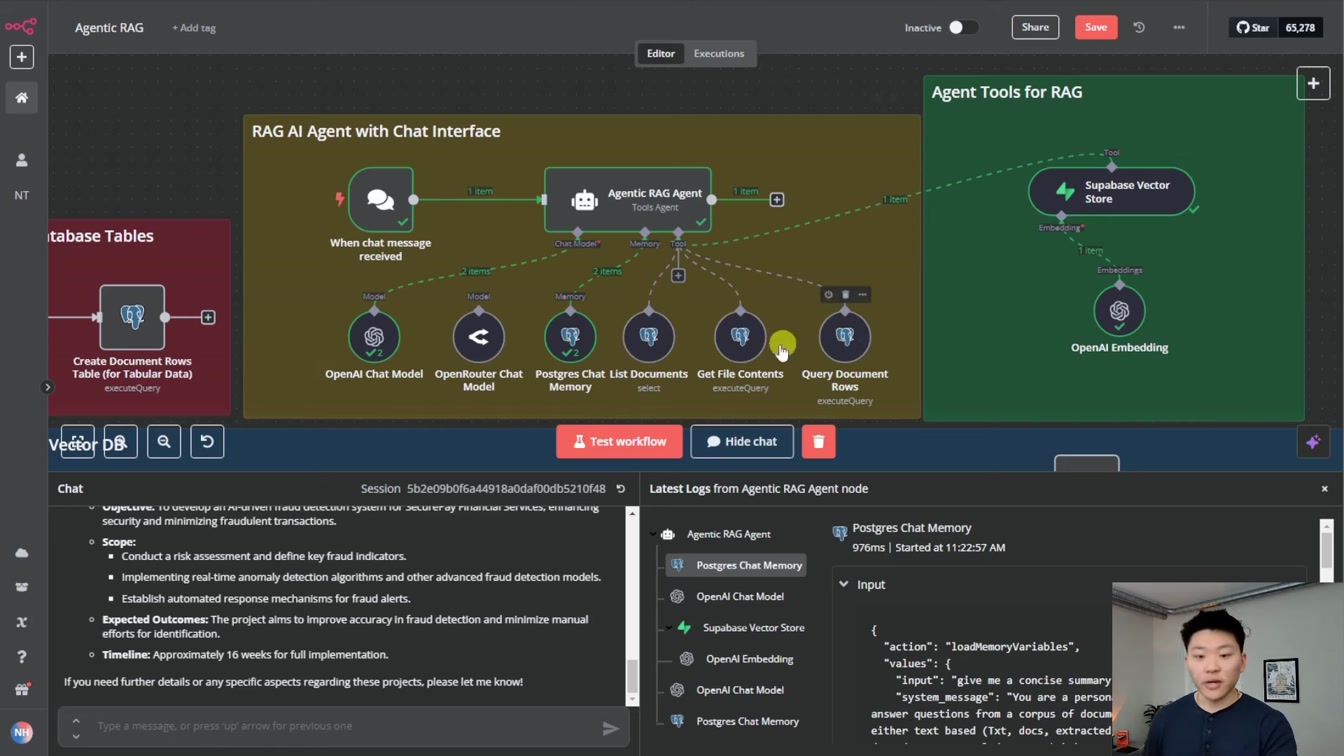Click the down arrow in chat input
Screen dimensions: 1344x756
(x=75, y=735)
